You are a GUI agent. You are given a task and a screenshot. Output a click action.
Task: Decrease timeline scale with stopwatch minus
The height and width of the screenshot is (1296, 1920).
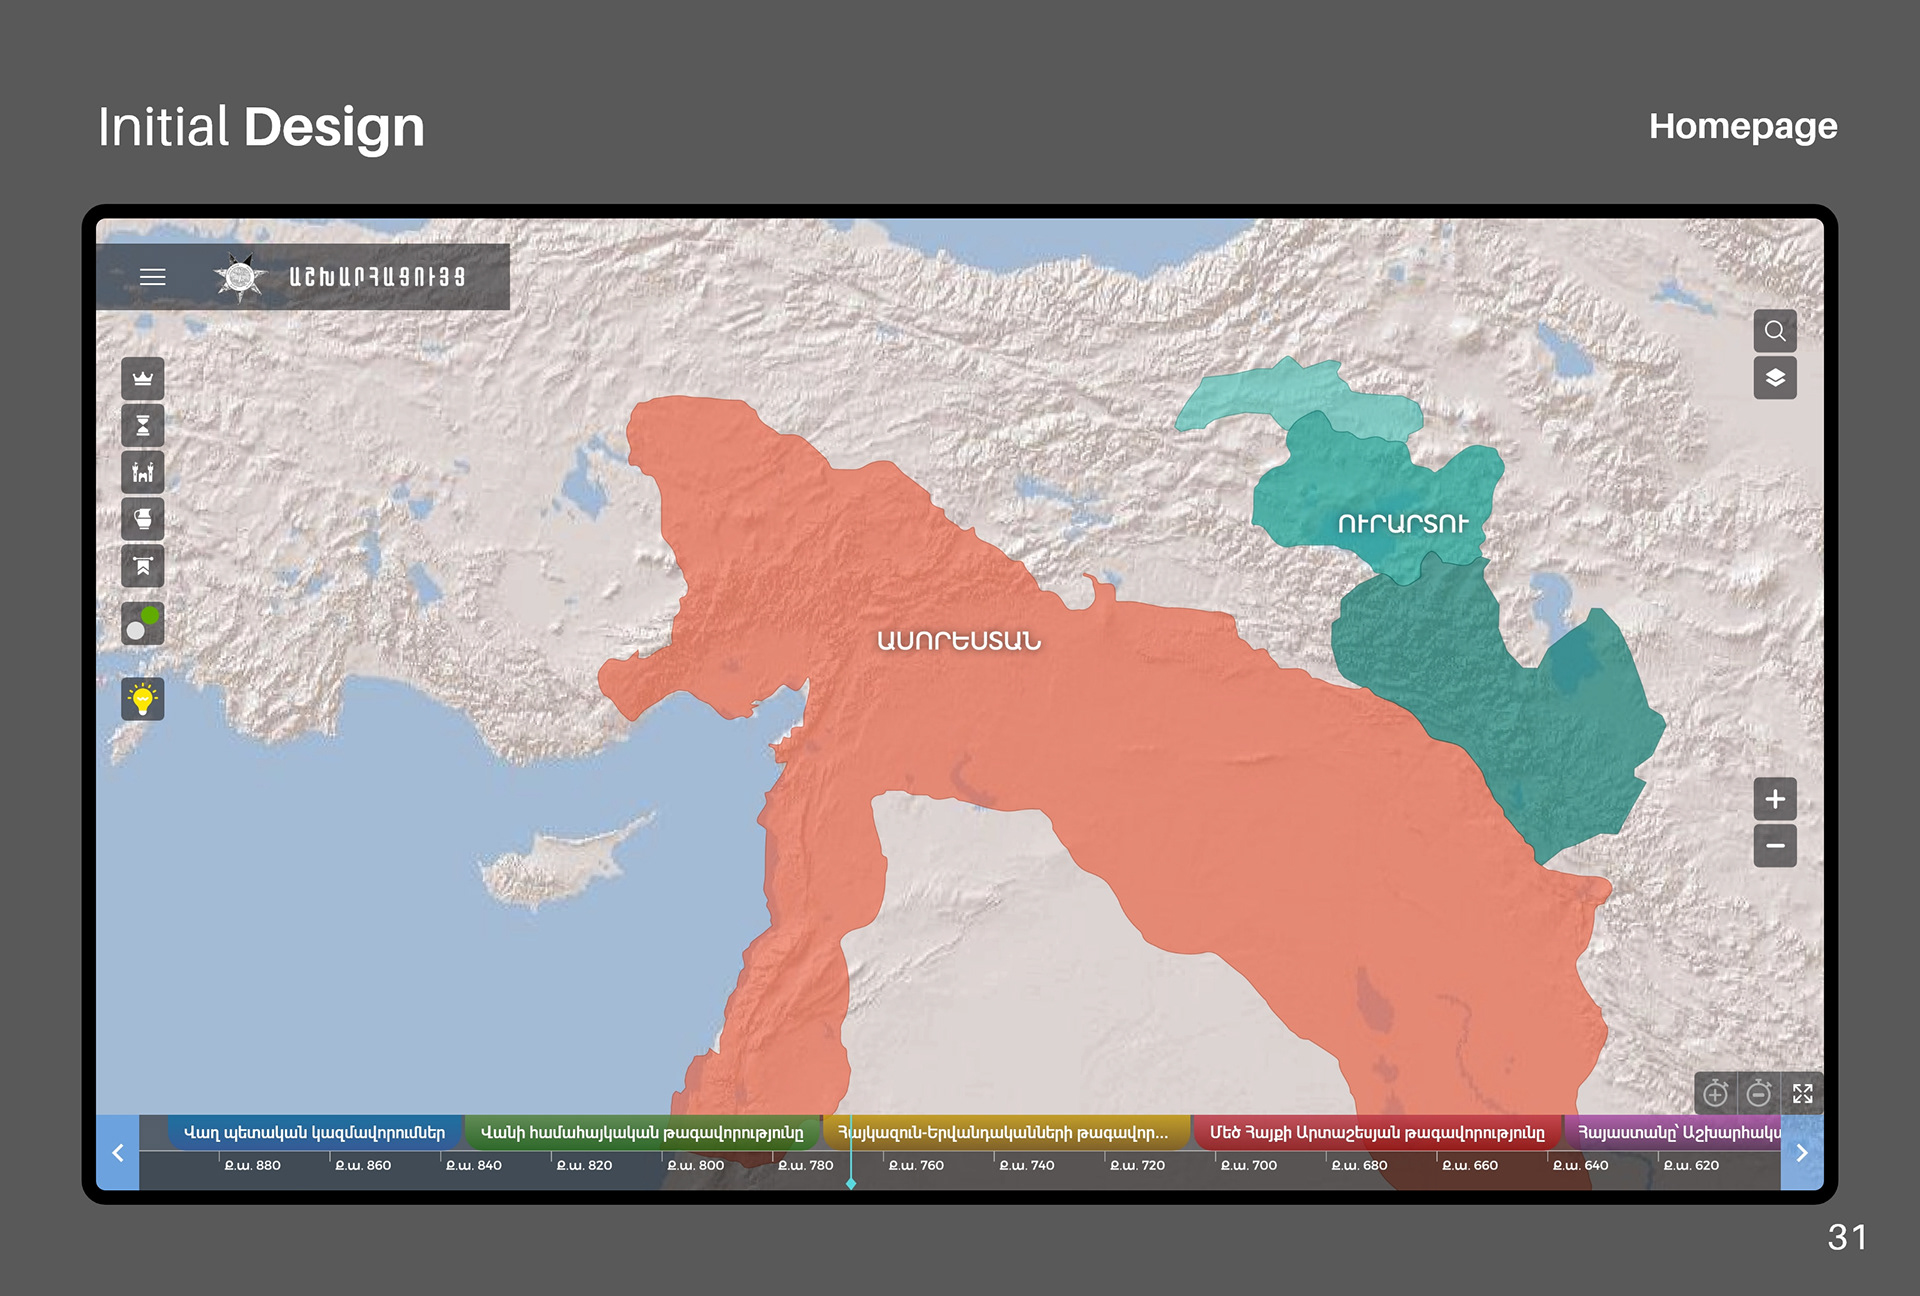(1759, 1093)
